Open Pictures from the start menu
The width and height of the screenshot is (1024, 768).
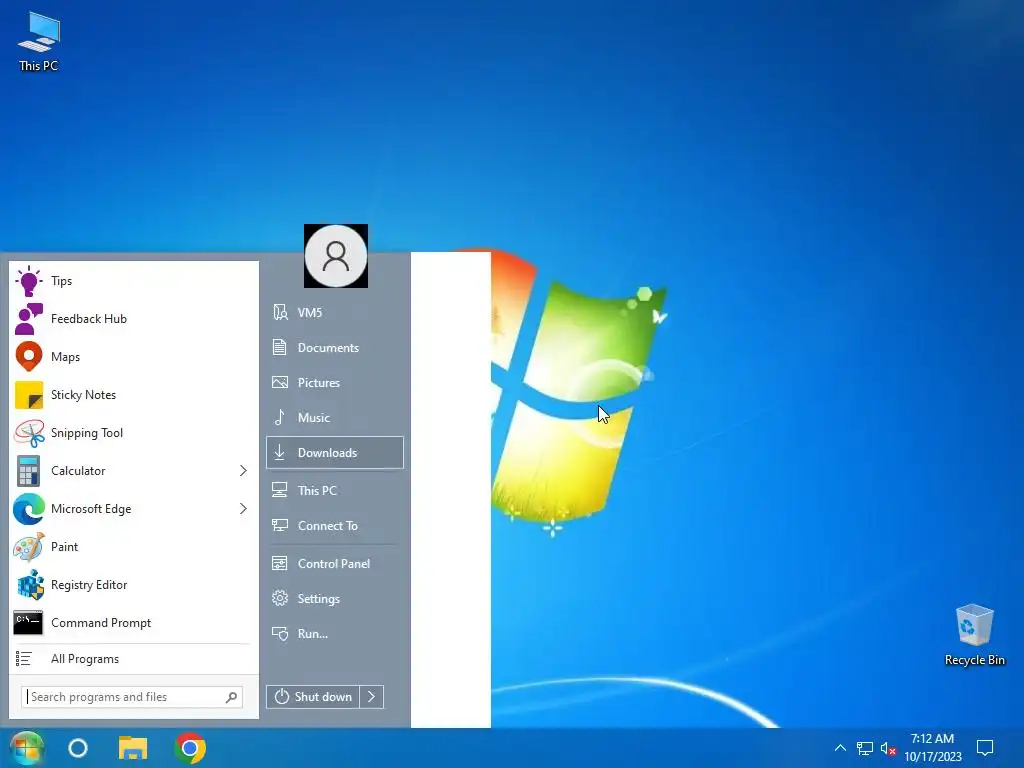point(335,383)
